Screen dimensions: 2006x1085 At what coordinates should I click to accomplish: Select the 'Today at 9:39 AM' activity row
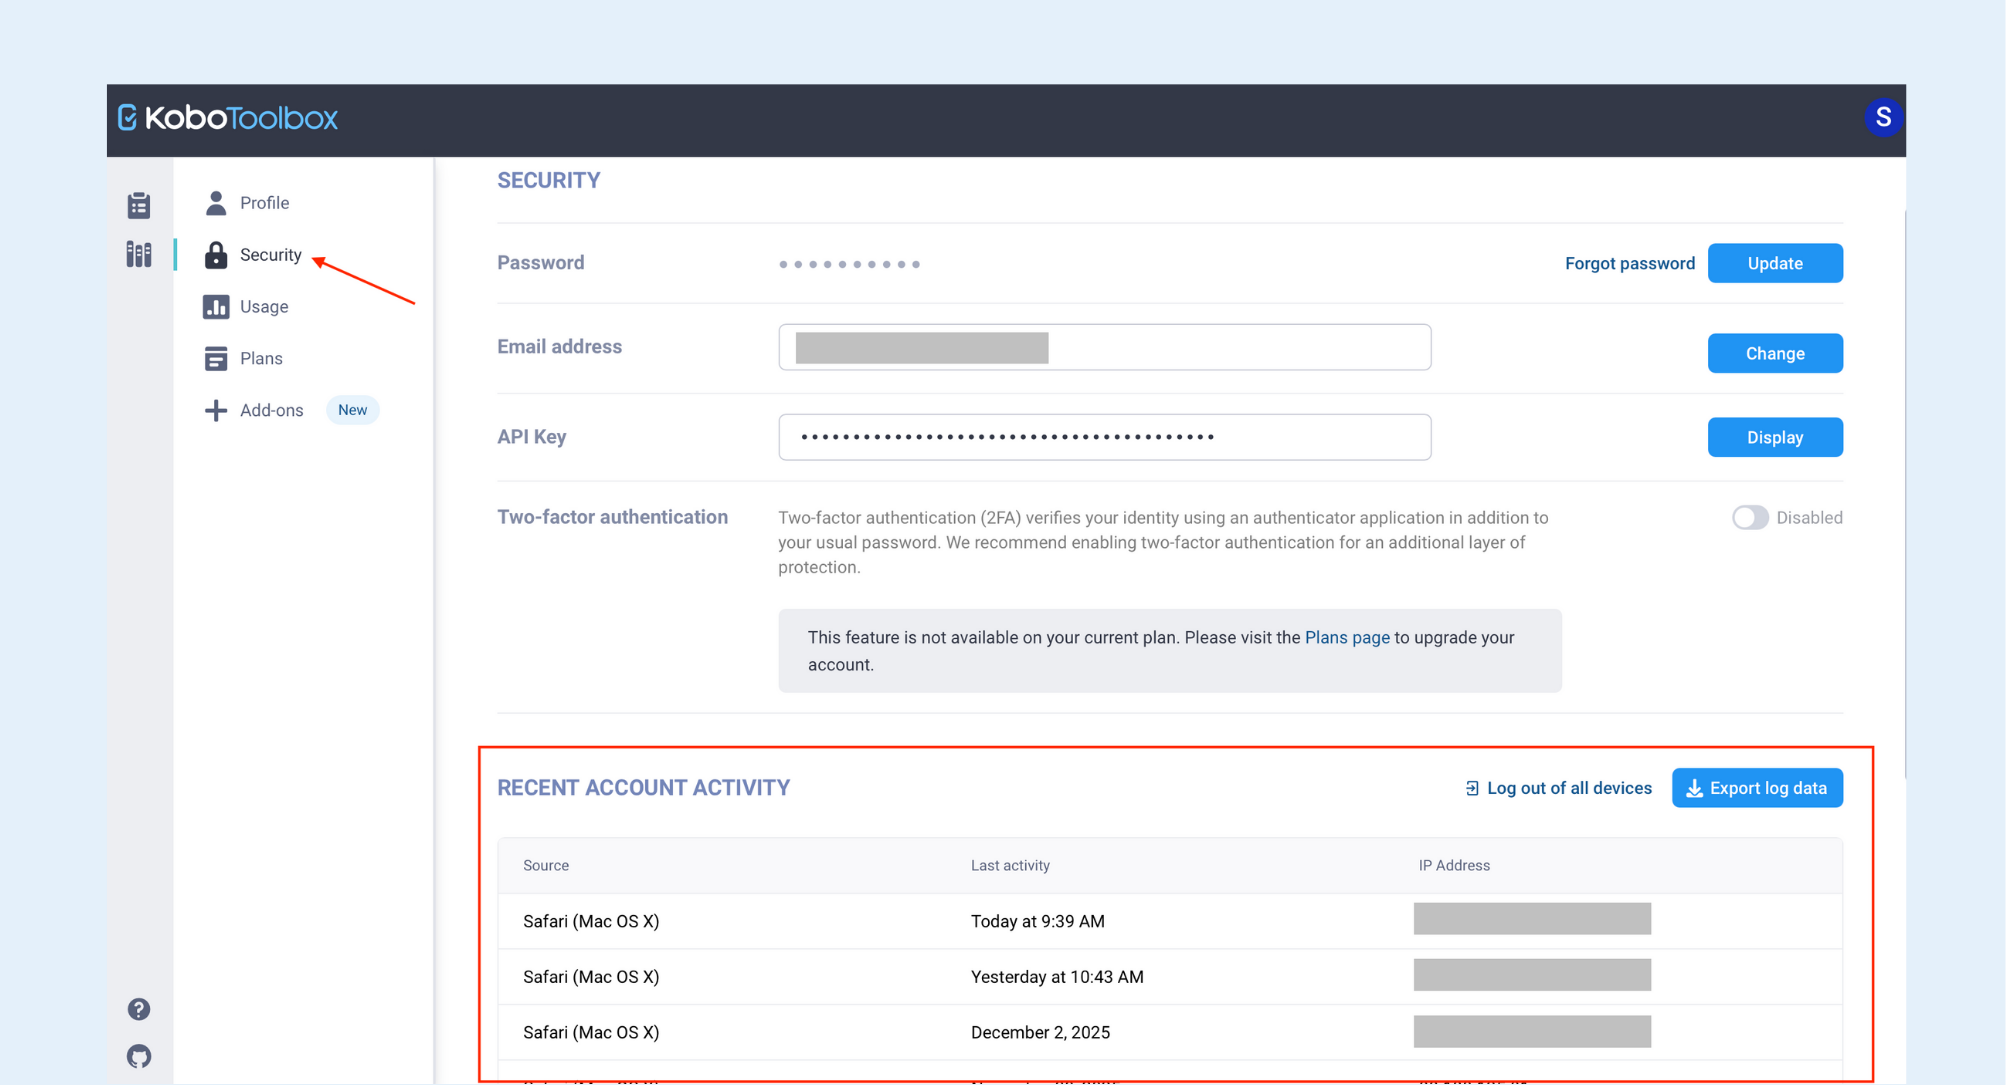coord(1170,921)
